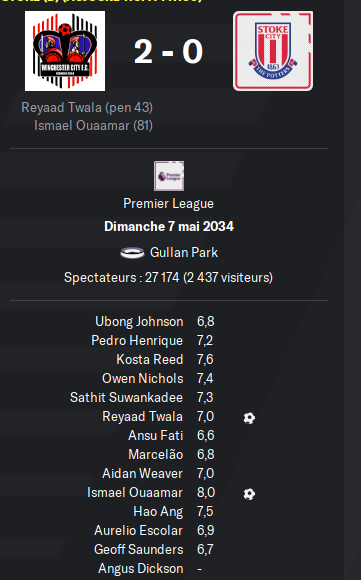Open the Gullan Park stadium link
This screenshot has height=580, width=361.
184,253
